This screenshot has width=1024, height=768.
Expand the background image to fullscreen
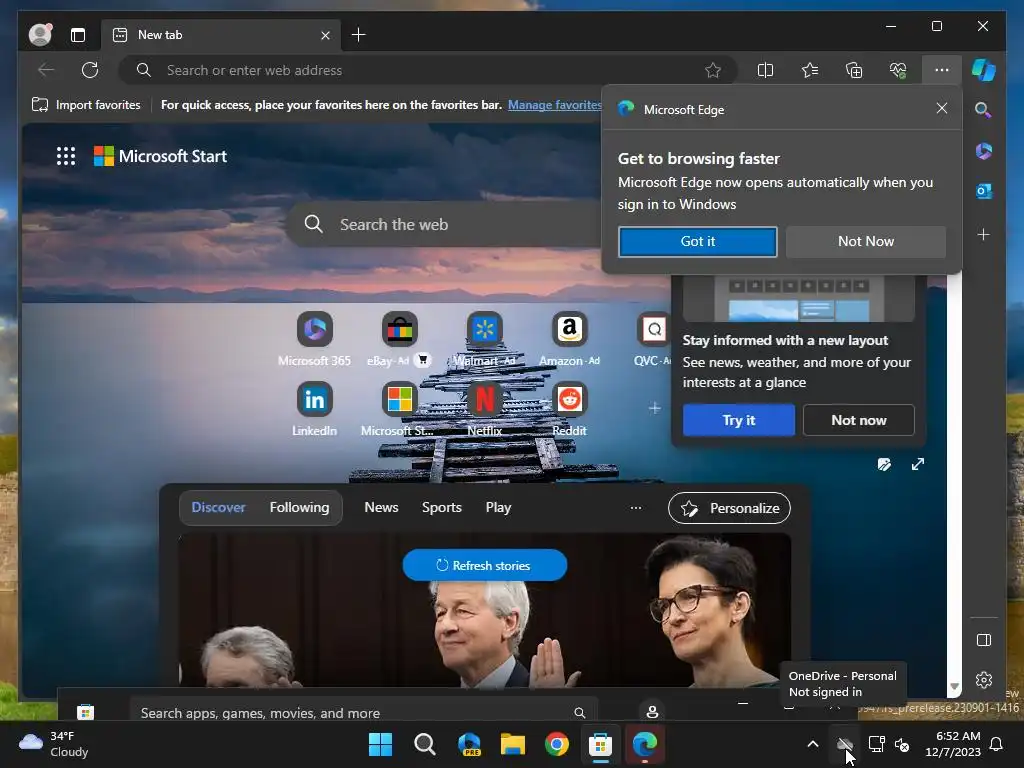(x=918, y=464)
